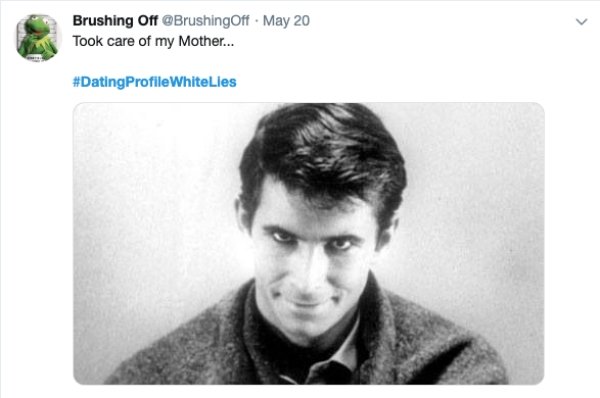View the green frog avatar's profile
Viewport: 600px width, 398px height.
(37, 38)
